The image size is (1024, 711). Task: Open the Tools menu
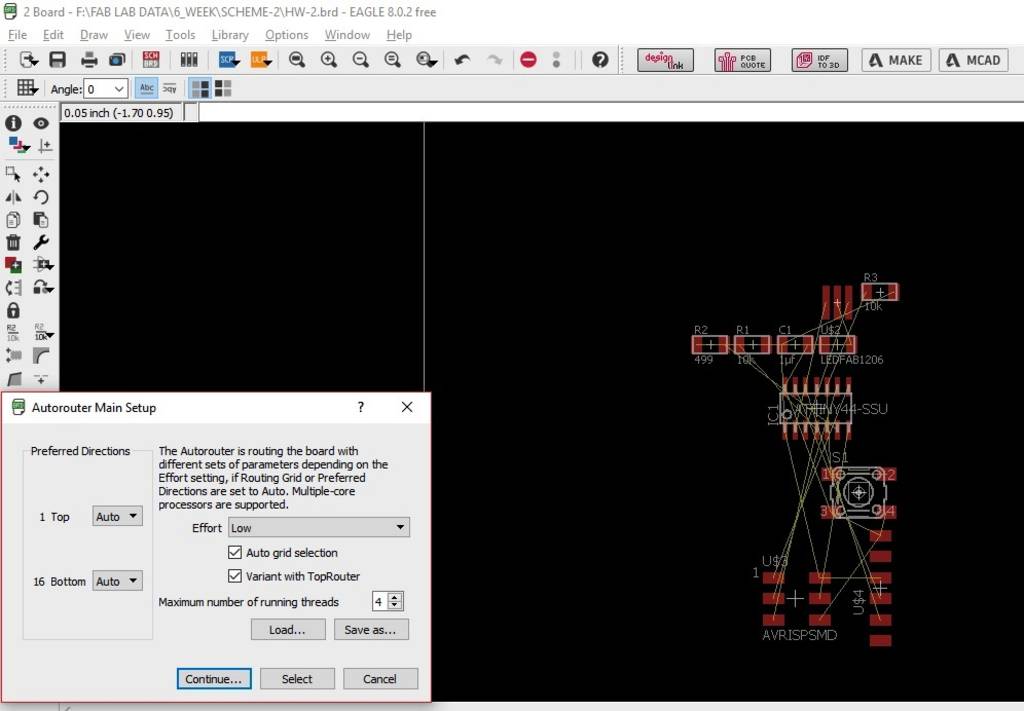(180, 35)
